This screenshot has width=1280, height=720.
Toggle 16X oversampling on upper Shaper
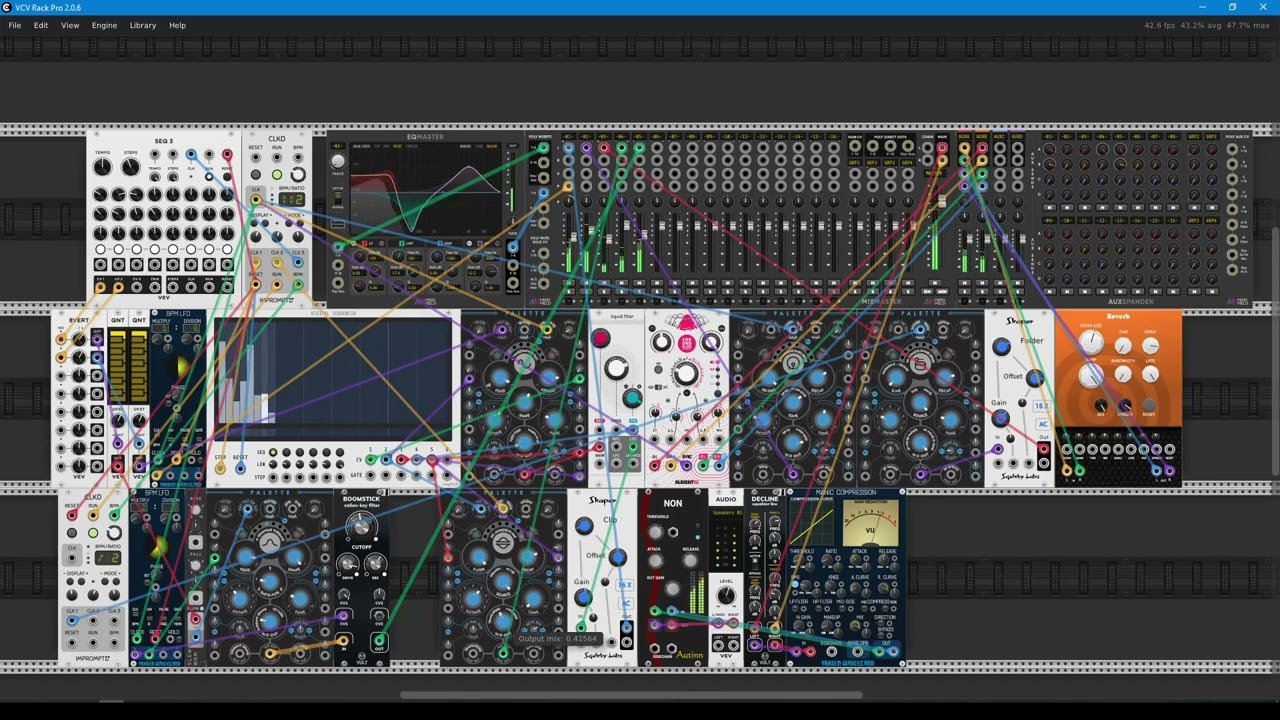1041,406
